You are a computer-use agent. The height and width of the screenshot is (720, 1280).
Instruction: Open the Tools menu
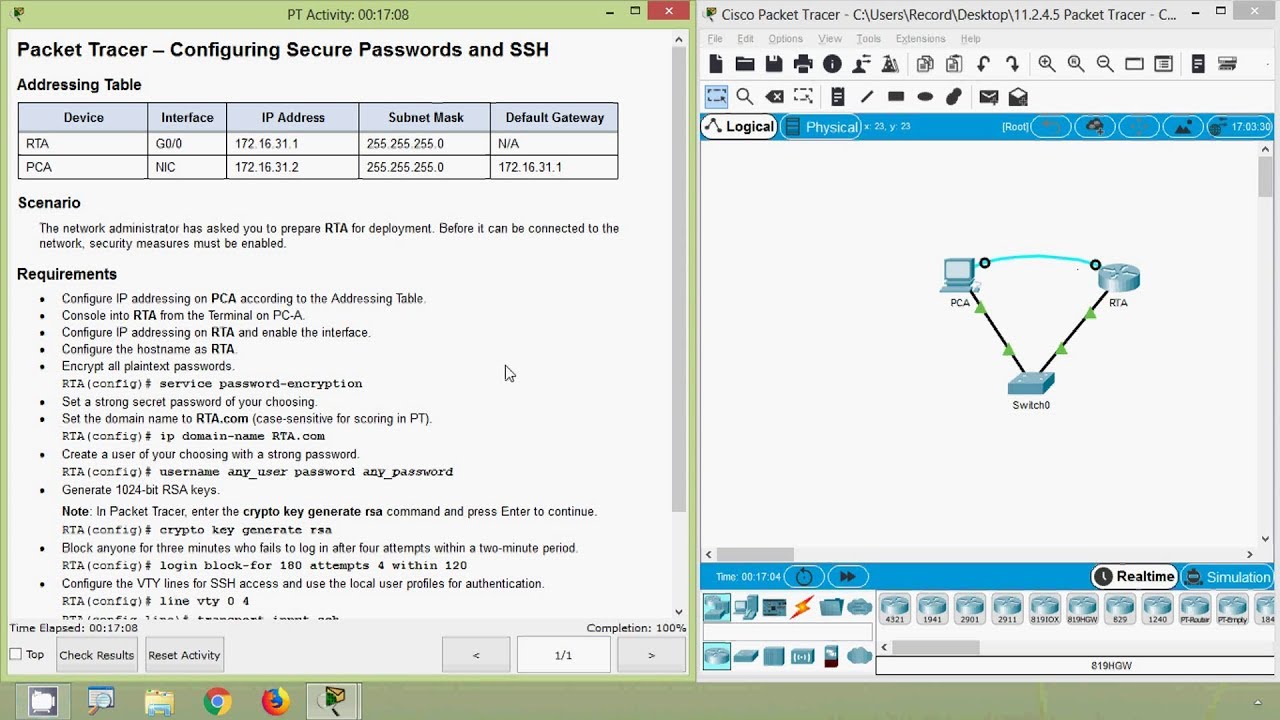point(869,39)
